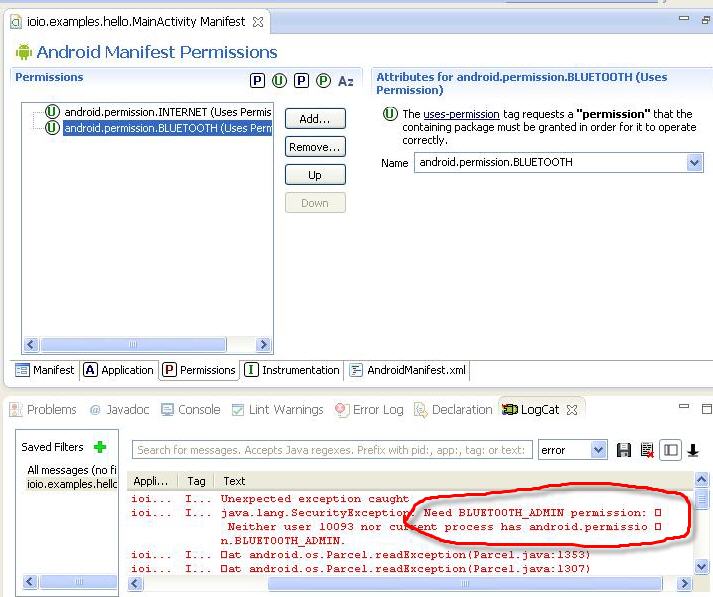
Task: Open the AndroidManifest.xml tab
Action: tap(408, 370)
